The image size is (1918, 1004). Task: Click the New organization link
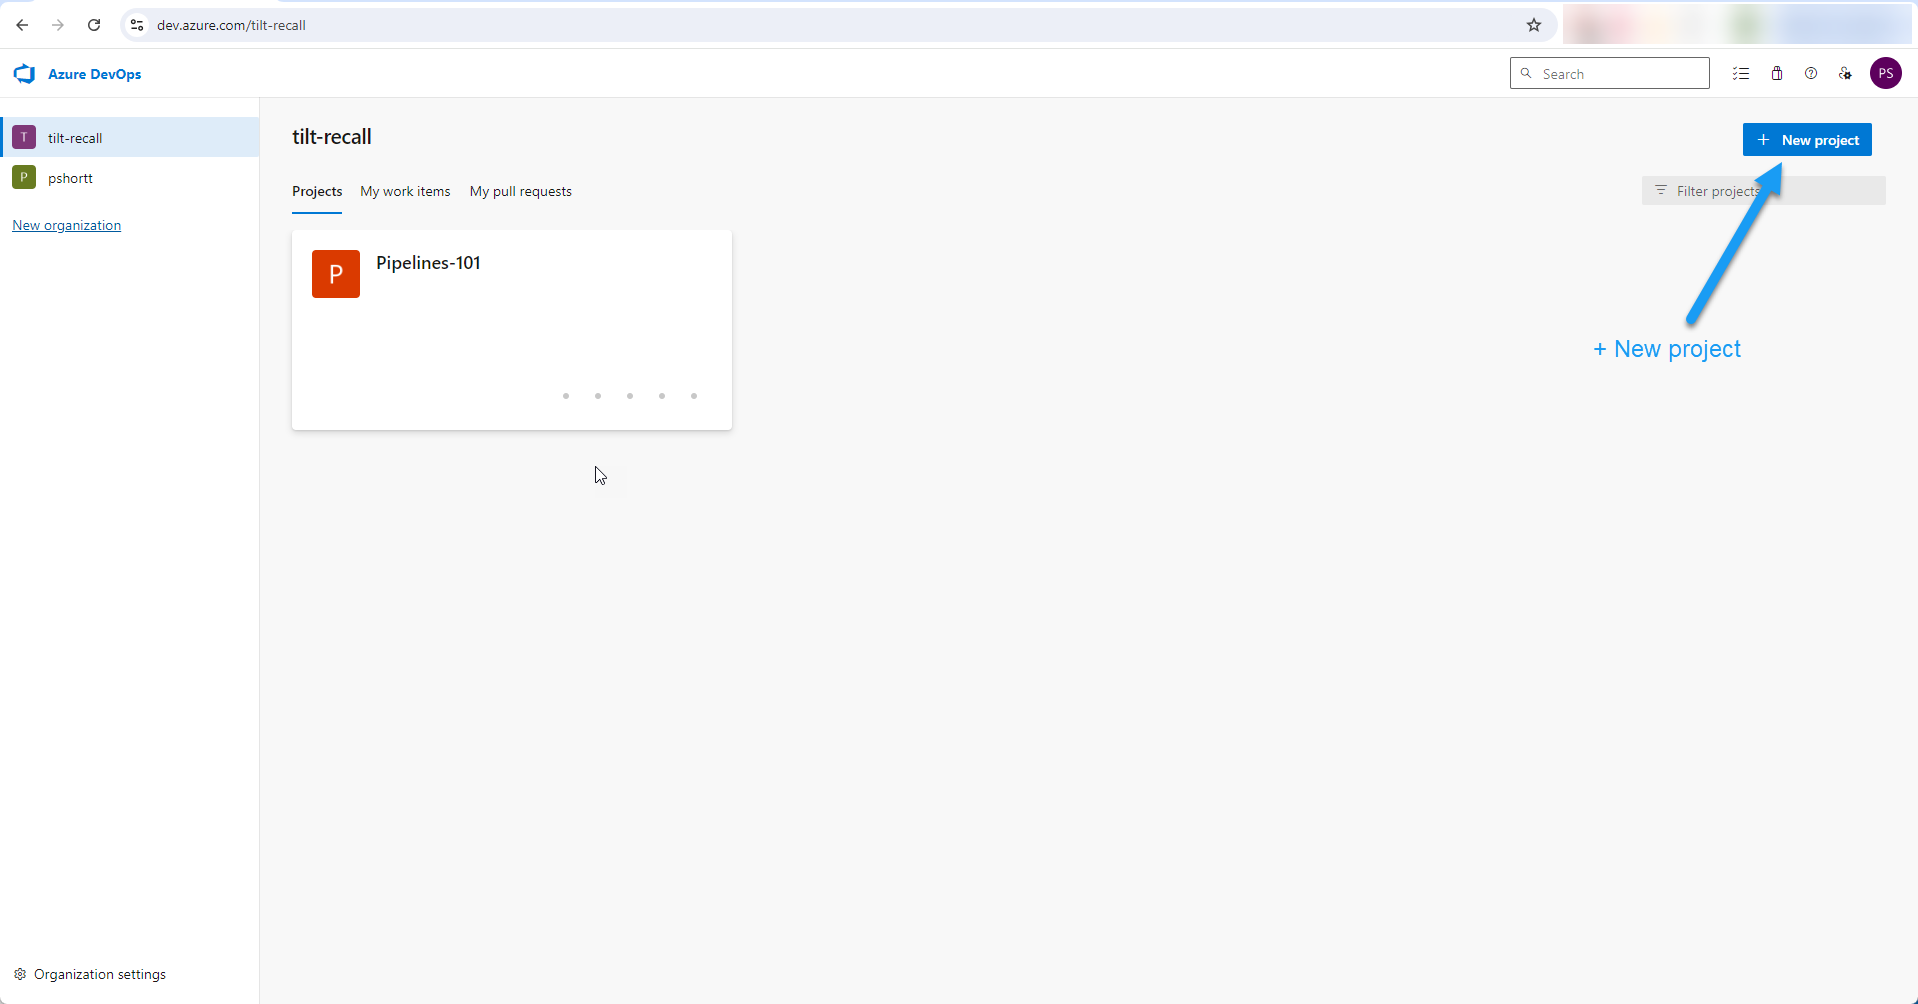(66, 225)
